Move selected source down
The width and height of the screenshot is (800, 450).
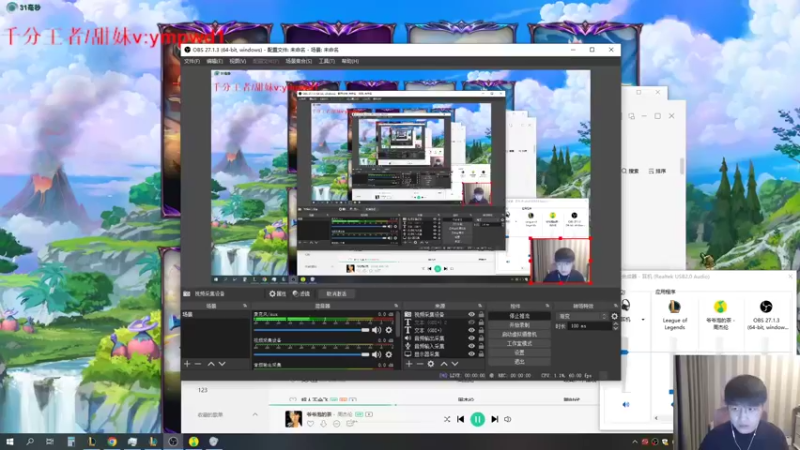point(455,364)
